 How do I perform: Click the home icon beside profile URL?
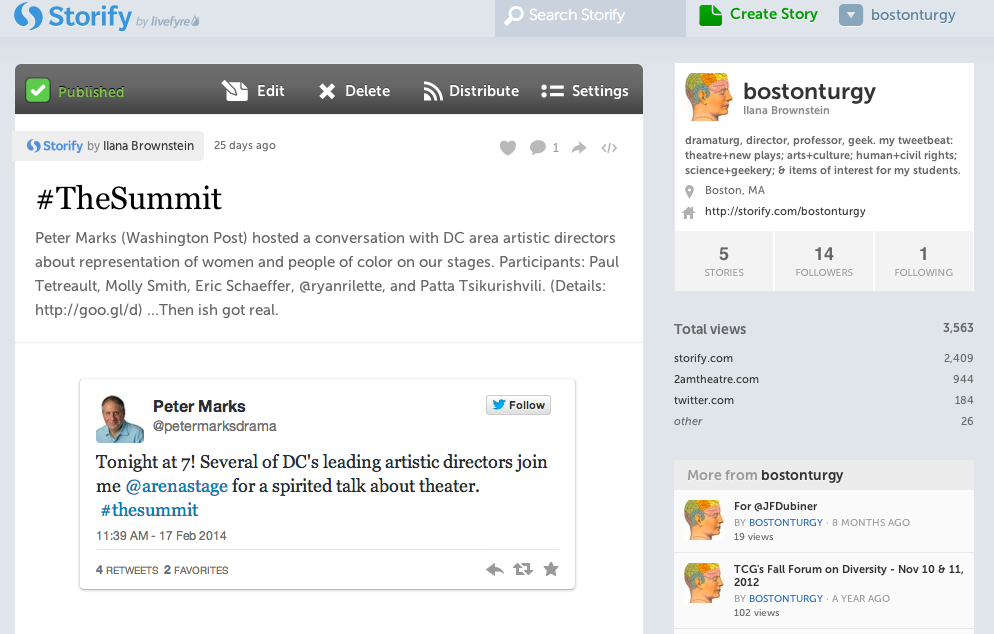tap(689, 212)
